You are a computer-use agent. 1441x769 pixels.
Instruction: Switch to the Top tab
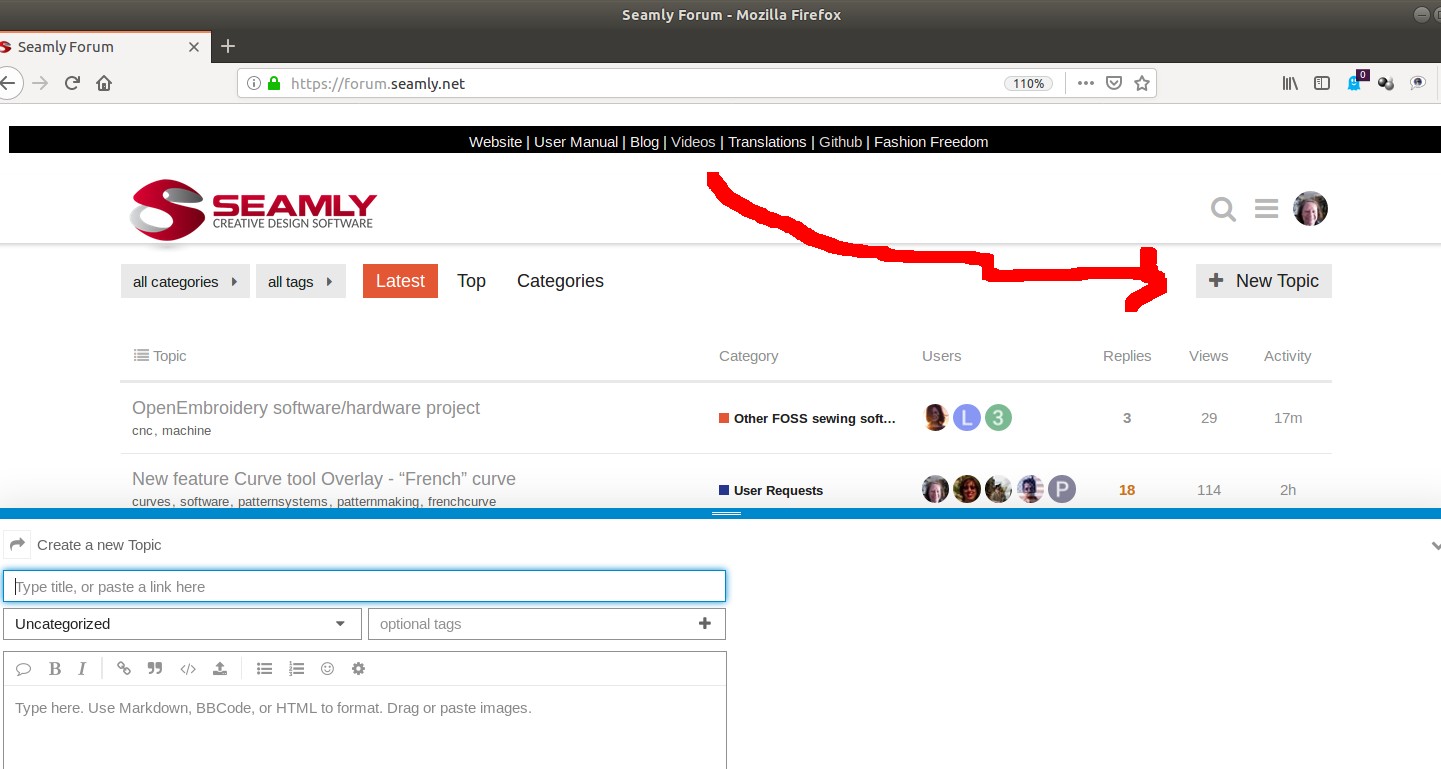[471, 281]
